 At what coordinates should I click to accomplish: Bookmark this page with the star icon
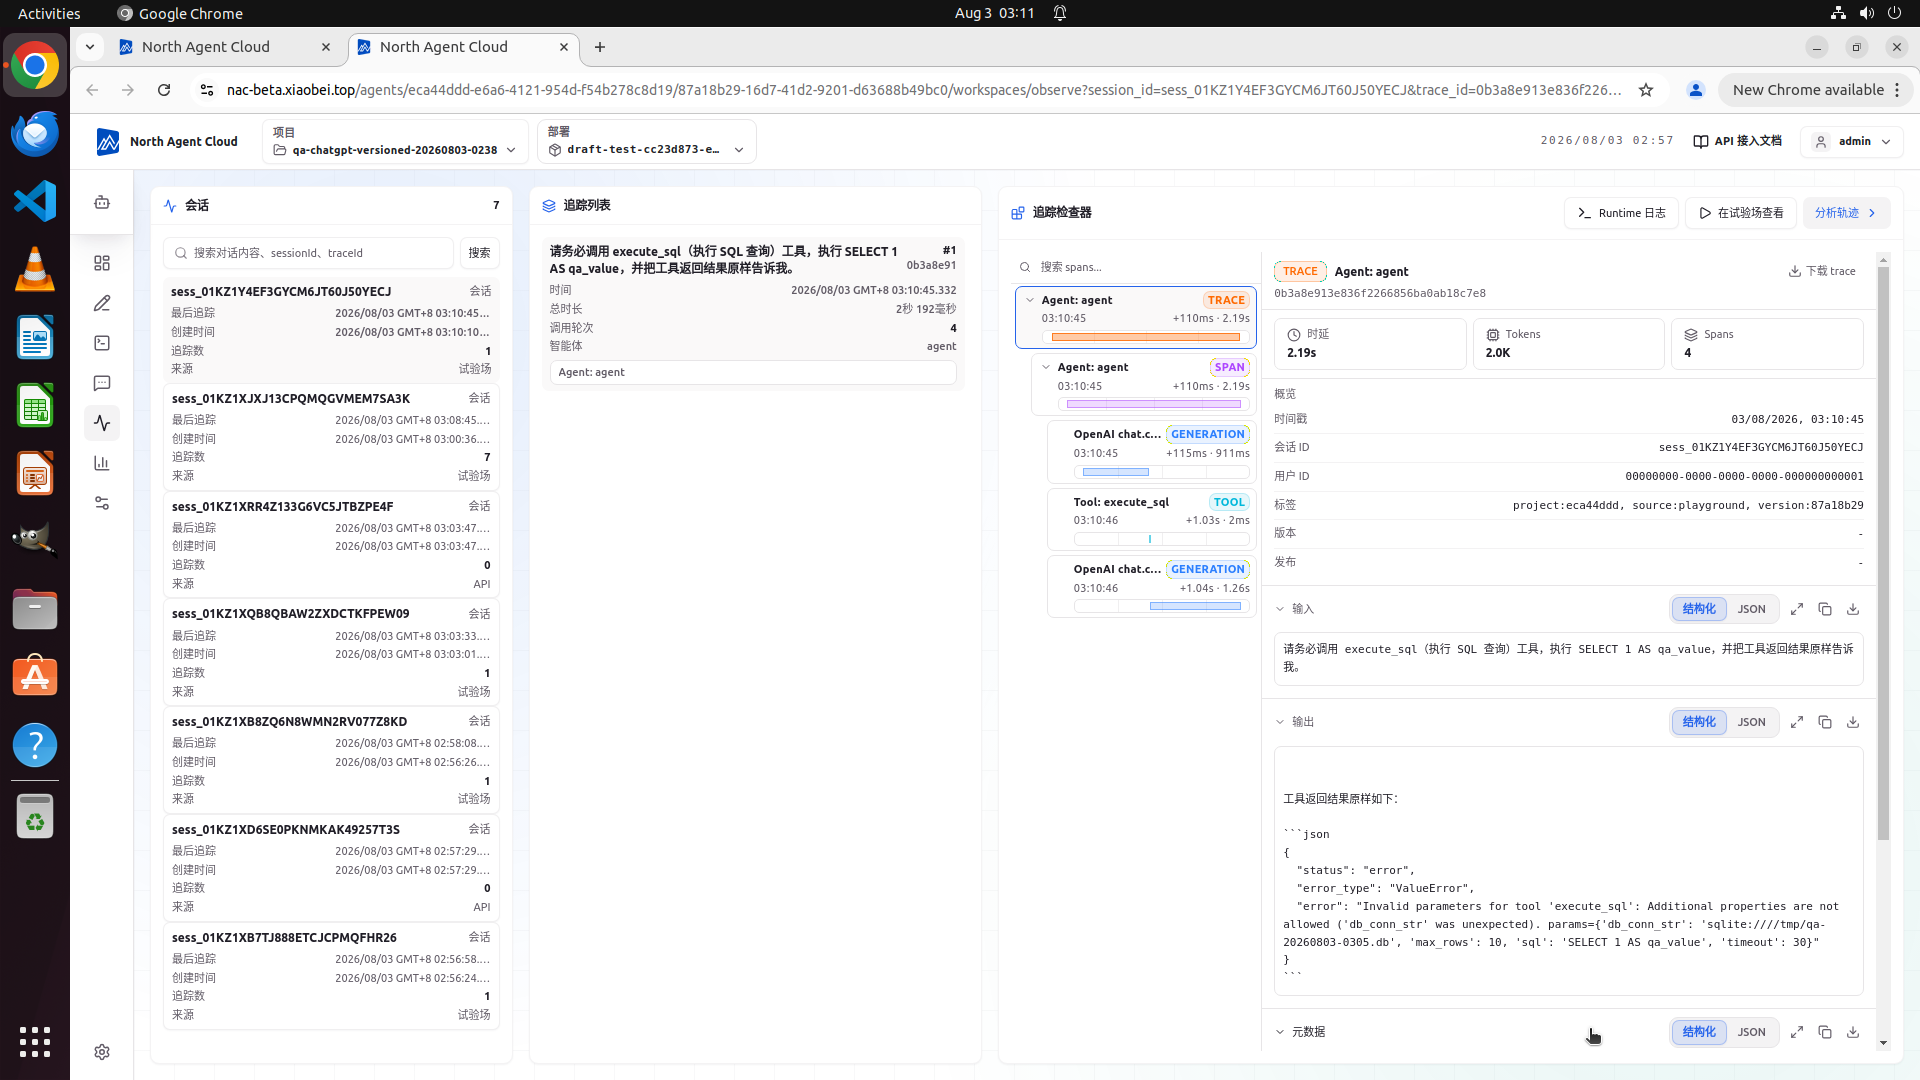pos(1646,90)
